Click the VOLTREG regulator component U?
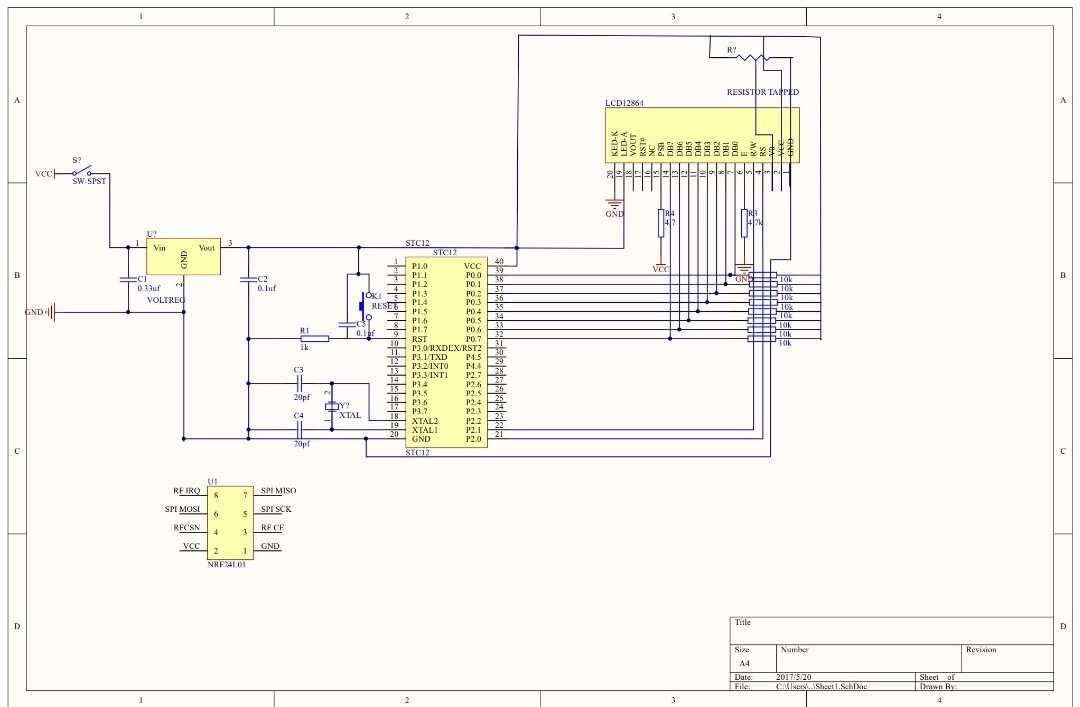Image resolution: width=1080 pixels, height=707 pixels. [x=183, y=257]
